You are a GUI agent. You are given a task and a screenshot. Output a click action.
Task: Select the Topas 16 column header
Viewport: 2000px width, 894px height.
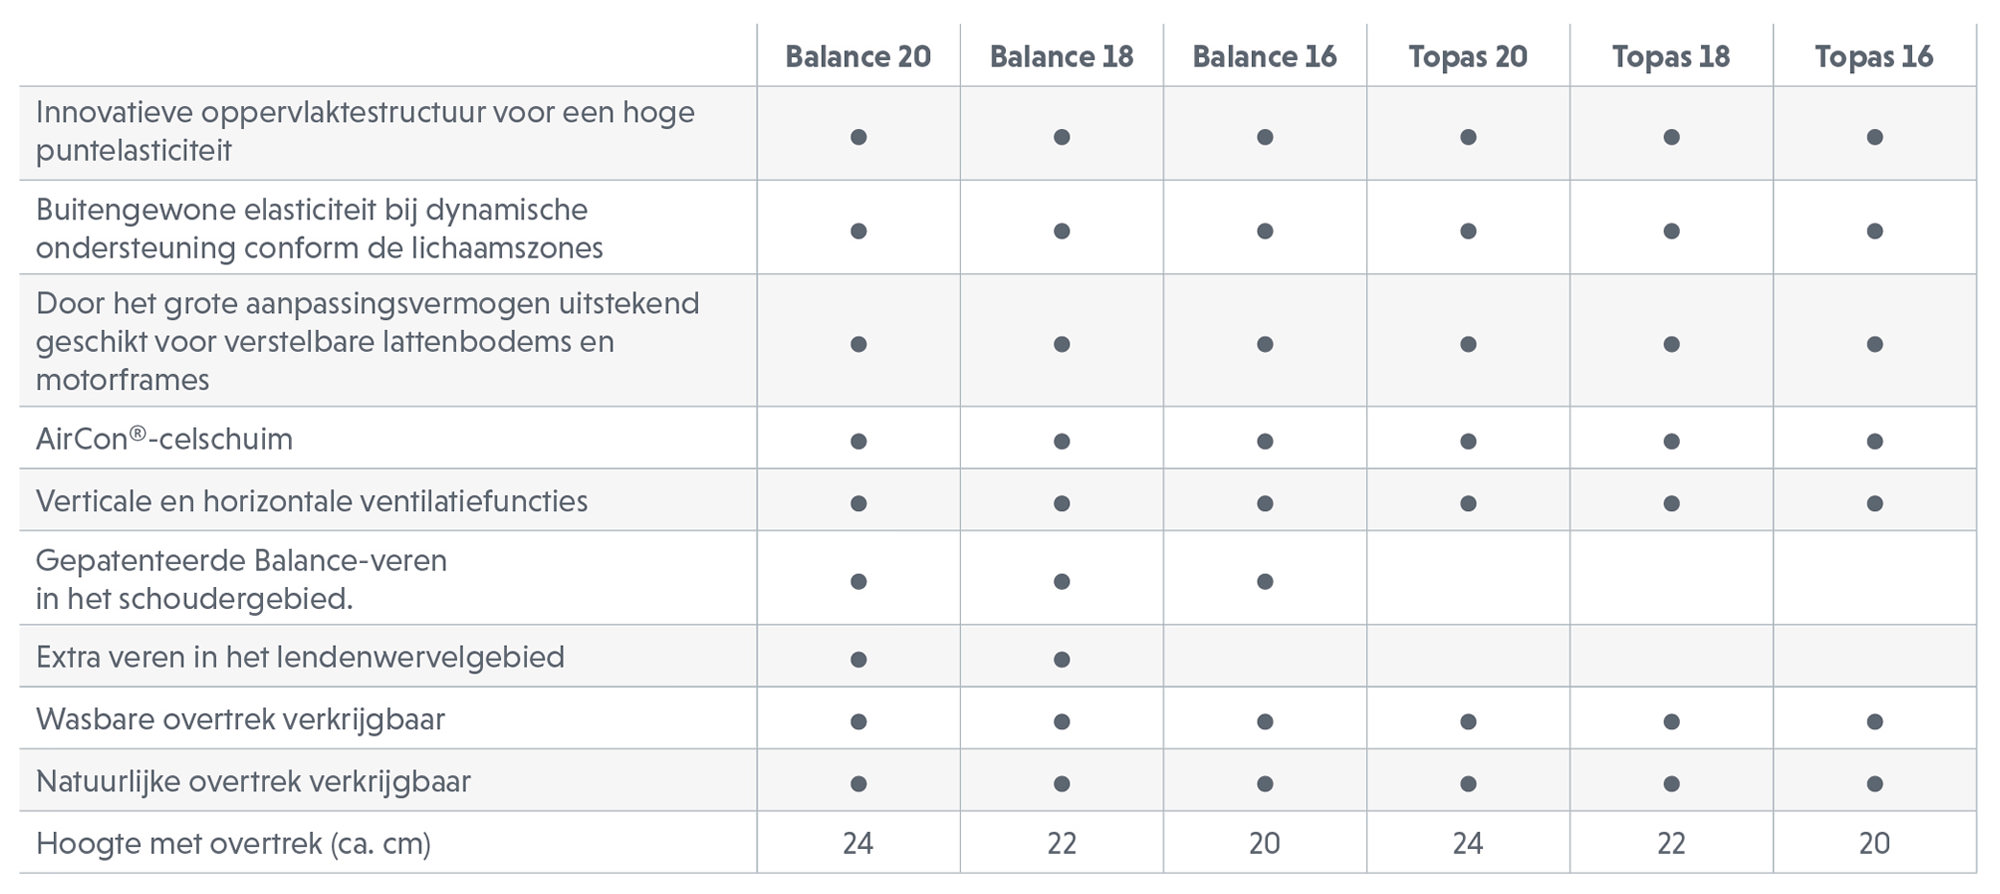[x=1874, y=57]
